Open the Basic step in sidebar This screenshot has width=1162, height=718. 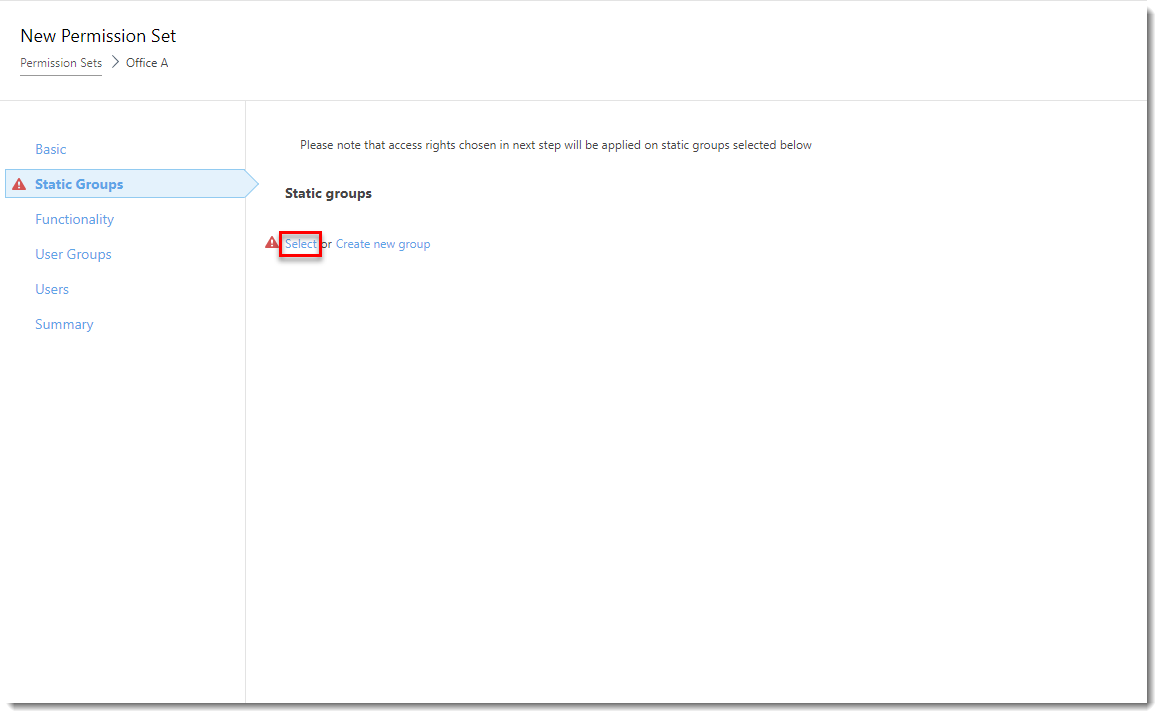tap(50, 149)
